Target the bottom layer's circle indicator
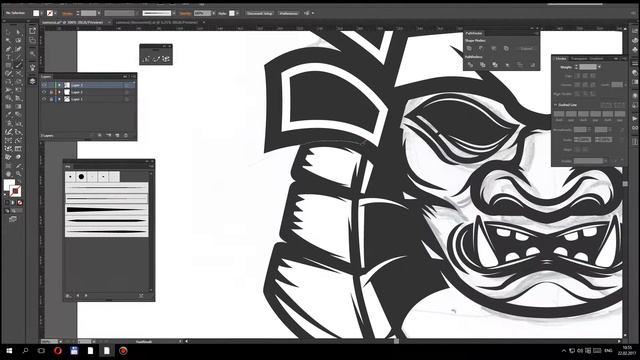Image resolution: width=640 pixels, height=360 pixels. click(127, 99)
